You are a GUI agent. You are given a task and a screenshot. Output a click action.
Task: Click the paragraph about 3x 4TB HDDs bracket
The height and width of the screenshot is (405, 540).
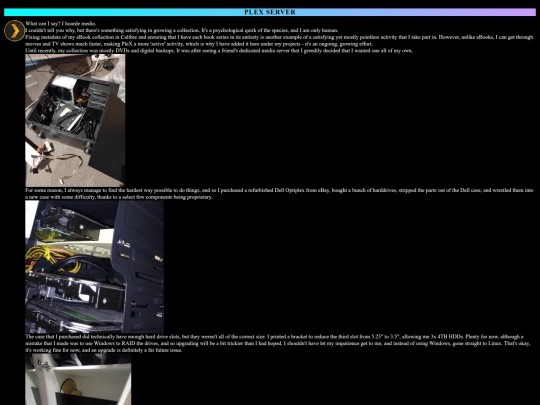click(278, 343)
